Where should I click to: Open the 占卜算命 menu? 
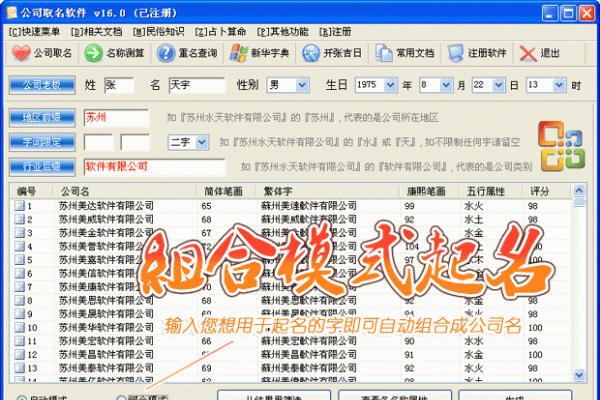coord(220,31)
